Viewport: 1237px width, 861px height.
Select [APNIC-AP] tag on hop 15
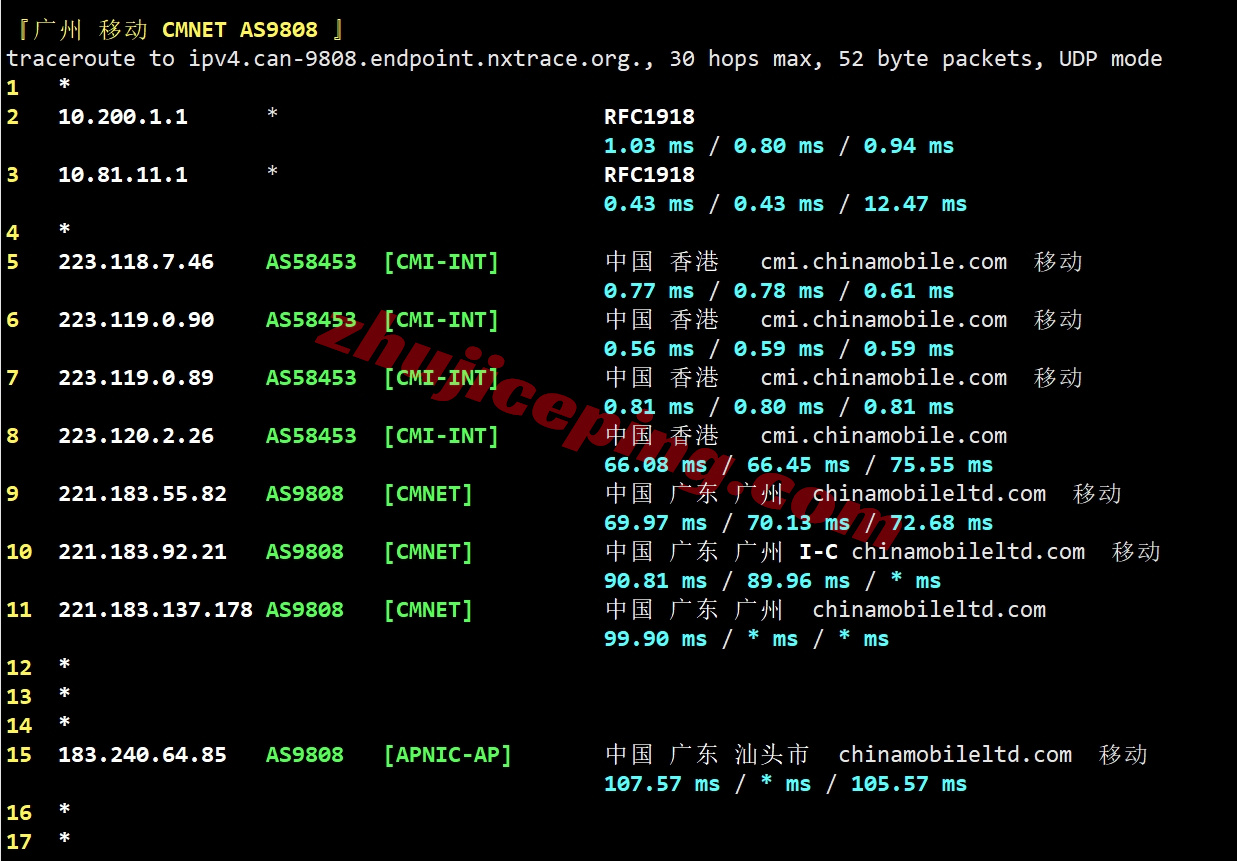pyautogui.click(x=448, y=755)
